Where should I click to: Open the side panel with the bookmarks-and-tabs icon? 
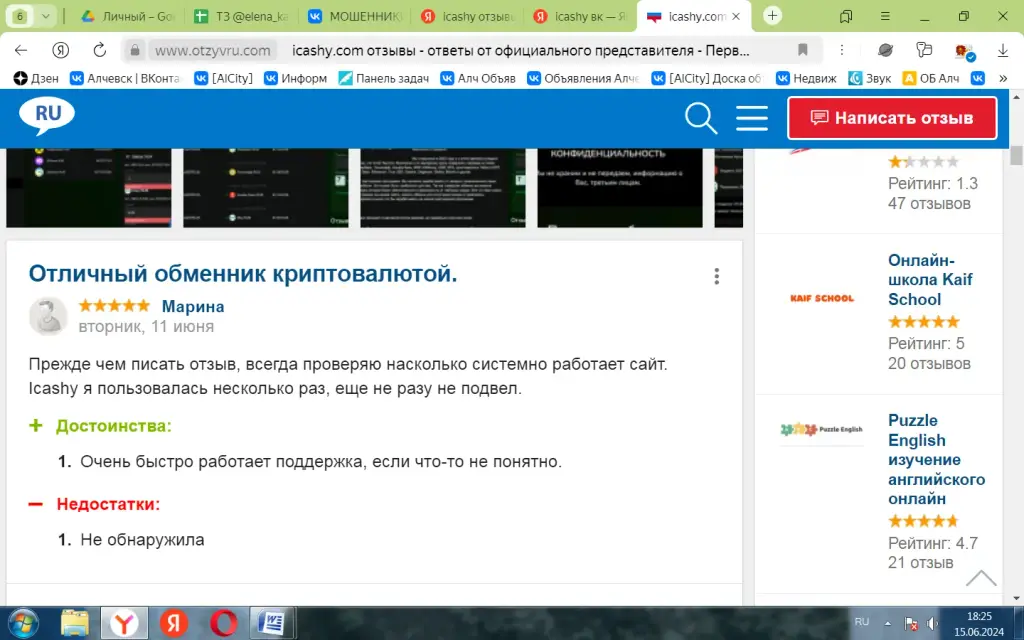click(x=846, y=16)
